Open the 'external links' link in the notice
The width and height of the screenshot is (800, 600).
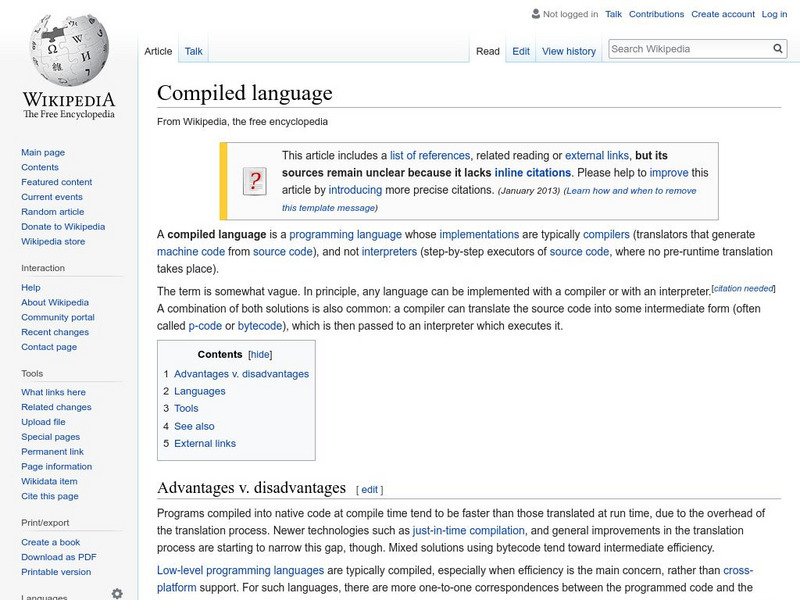[597, 156]
